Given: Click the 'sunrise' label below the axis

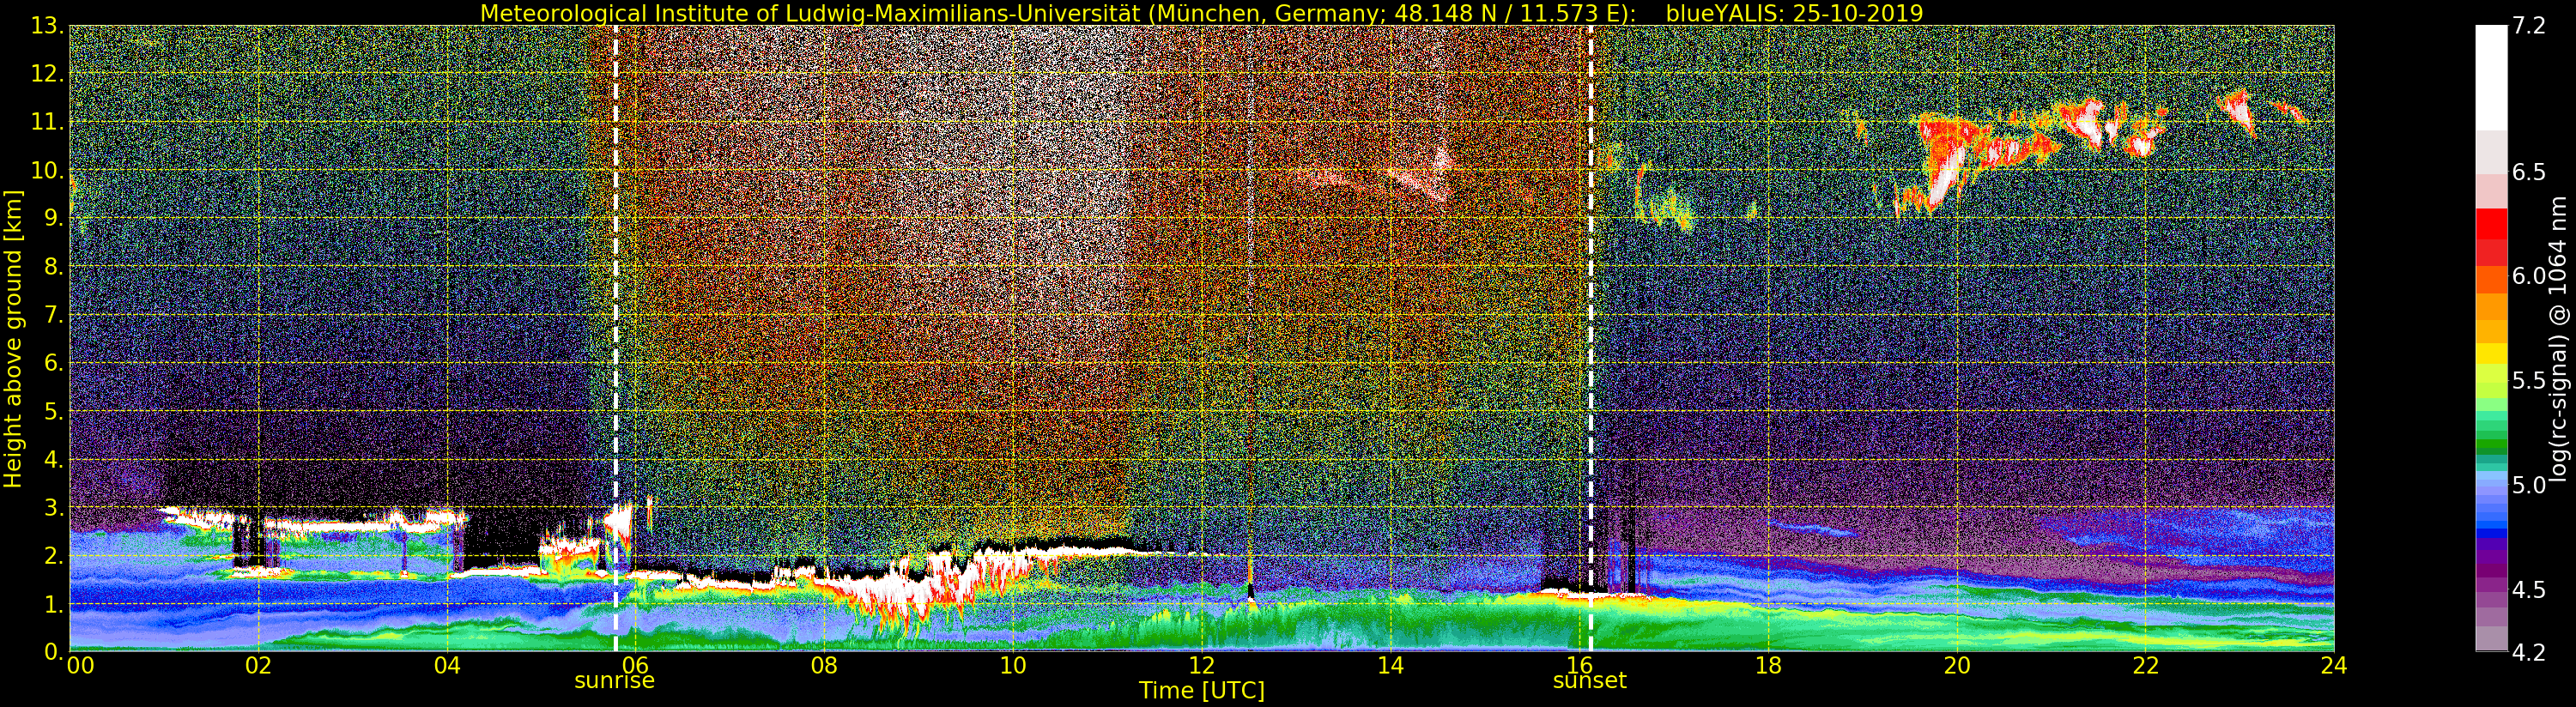Looking at the screenshot, I should pos(614,681).
